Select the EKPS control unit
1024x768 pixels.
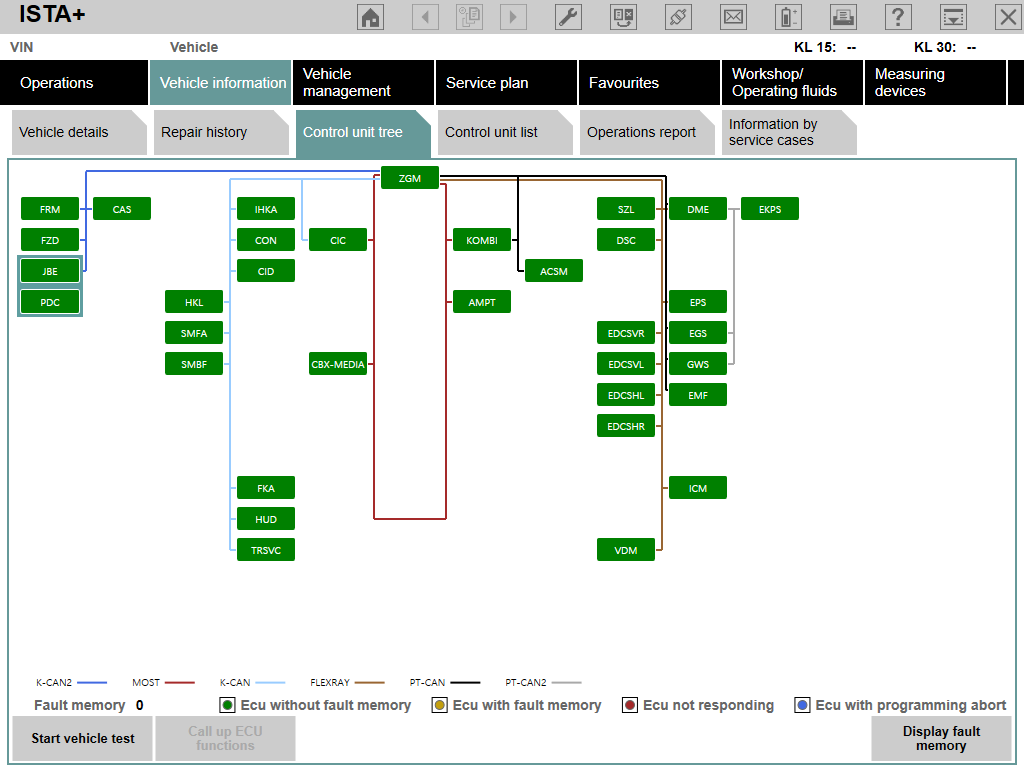770,209
